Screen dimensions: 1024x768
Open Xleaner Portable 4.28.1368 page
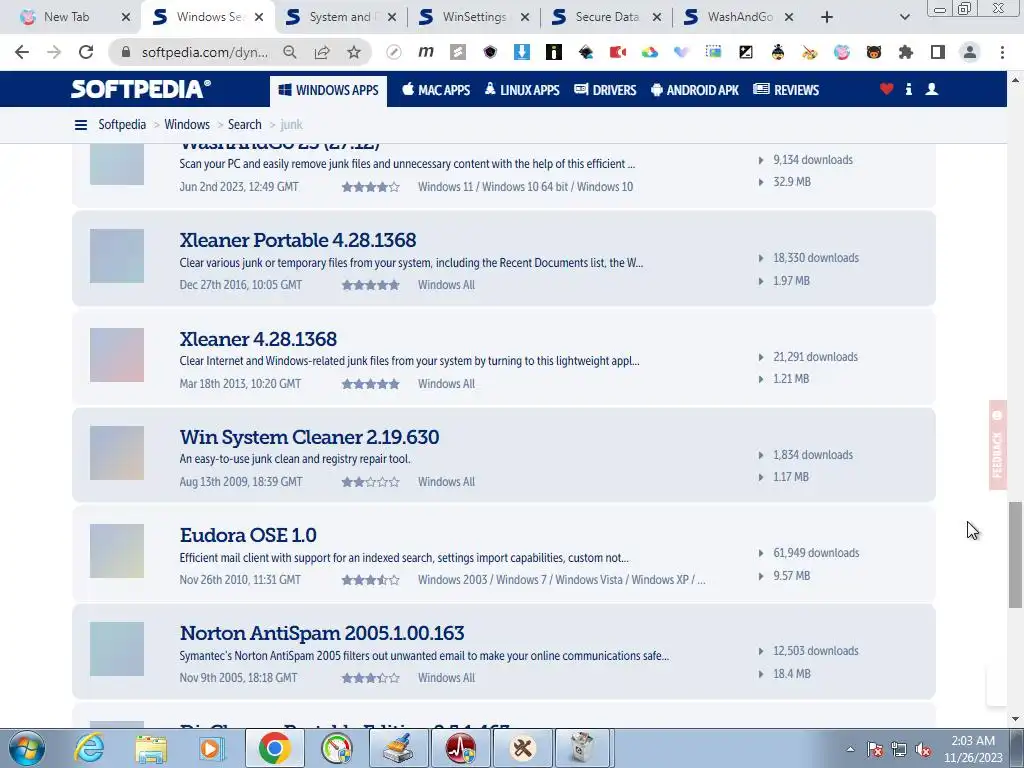(298, 240)
